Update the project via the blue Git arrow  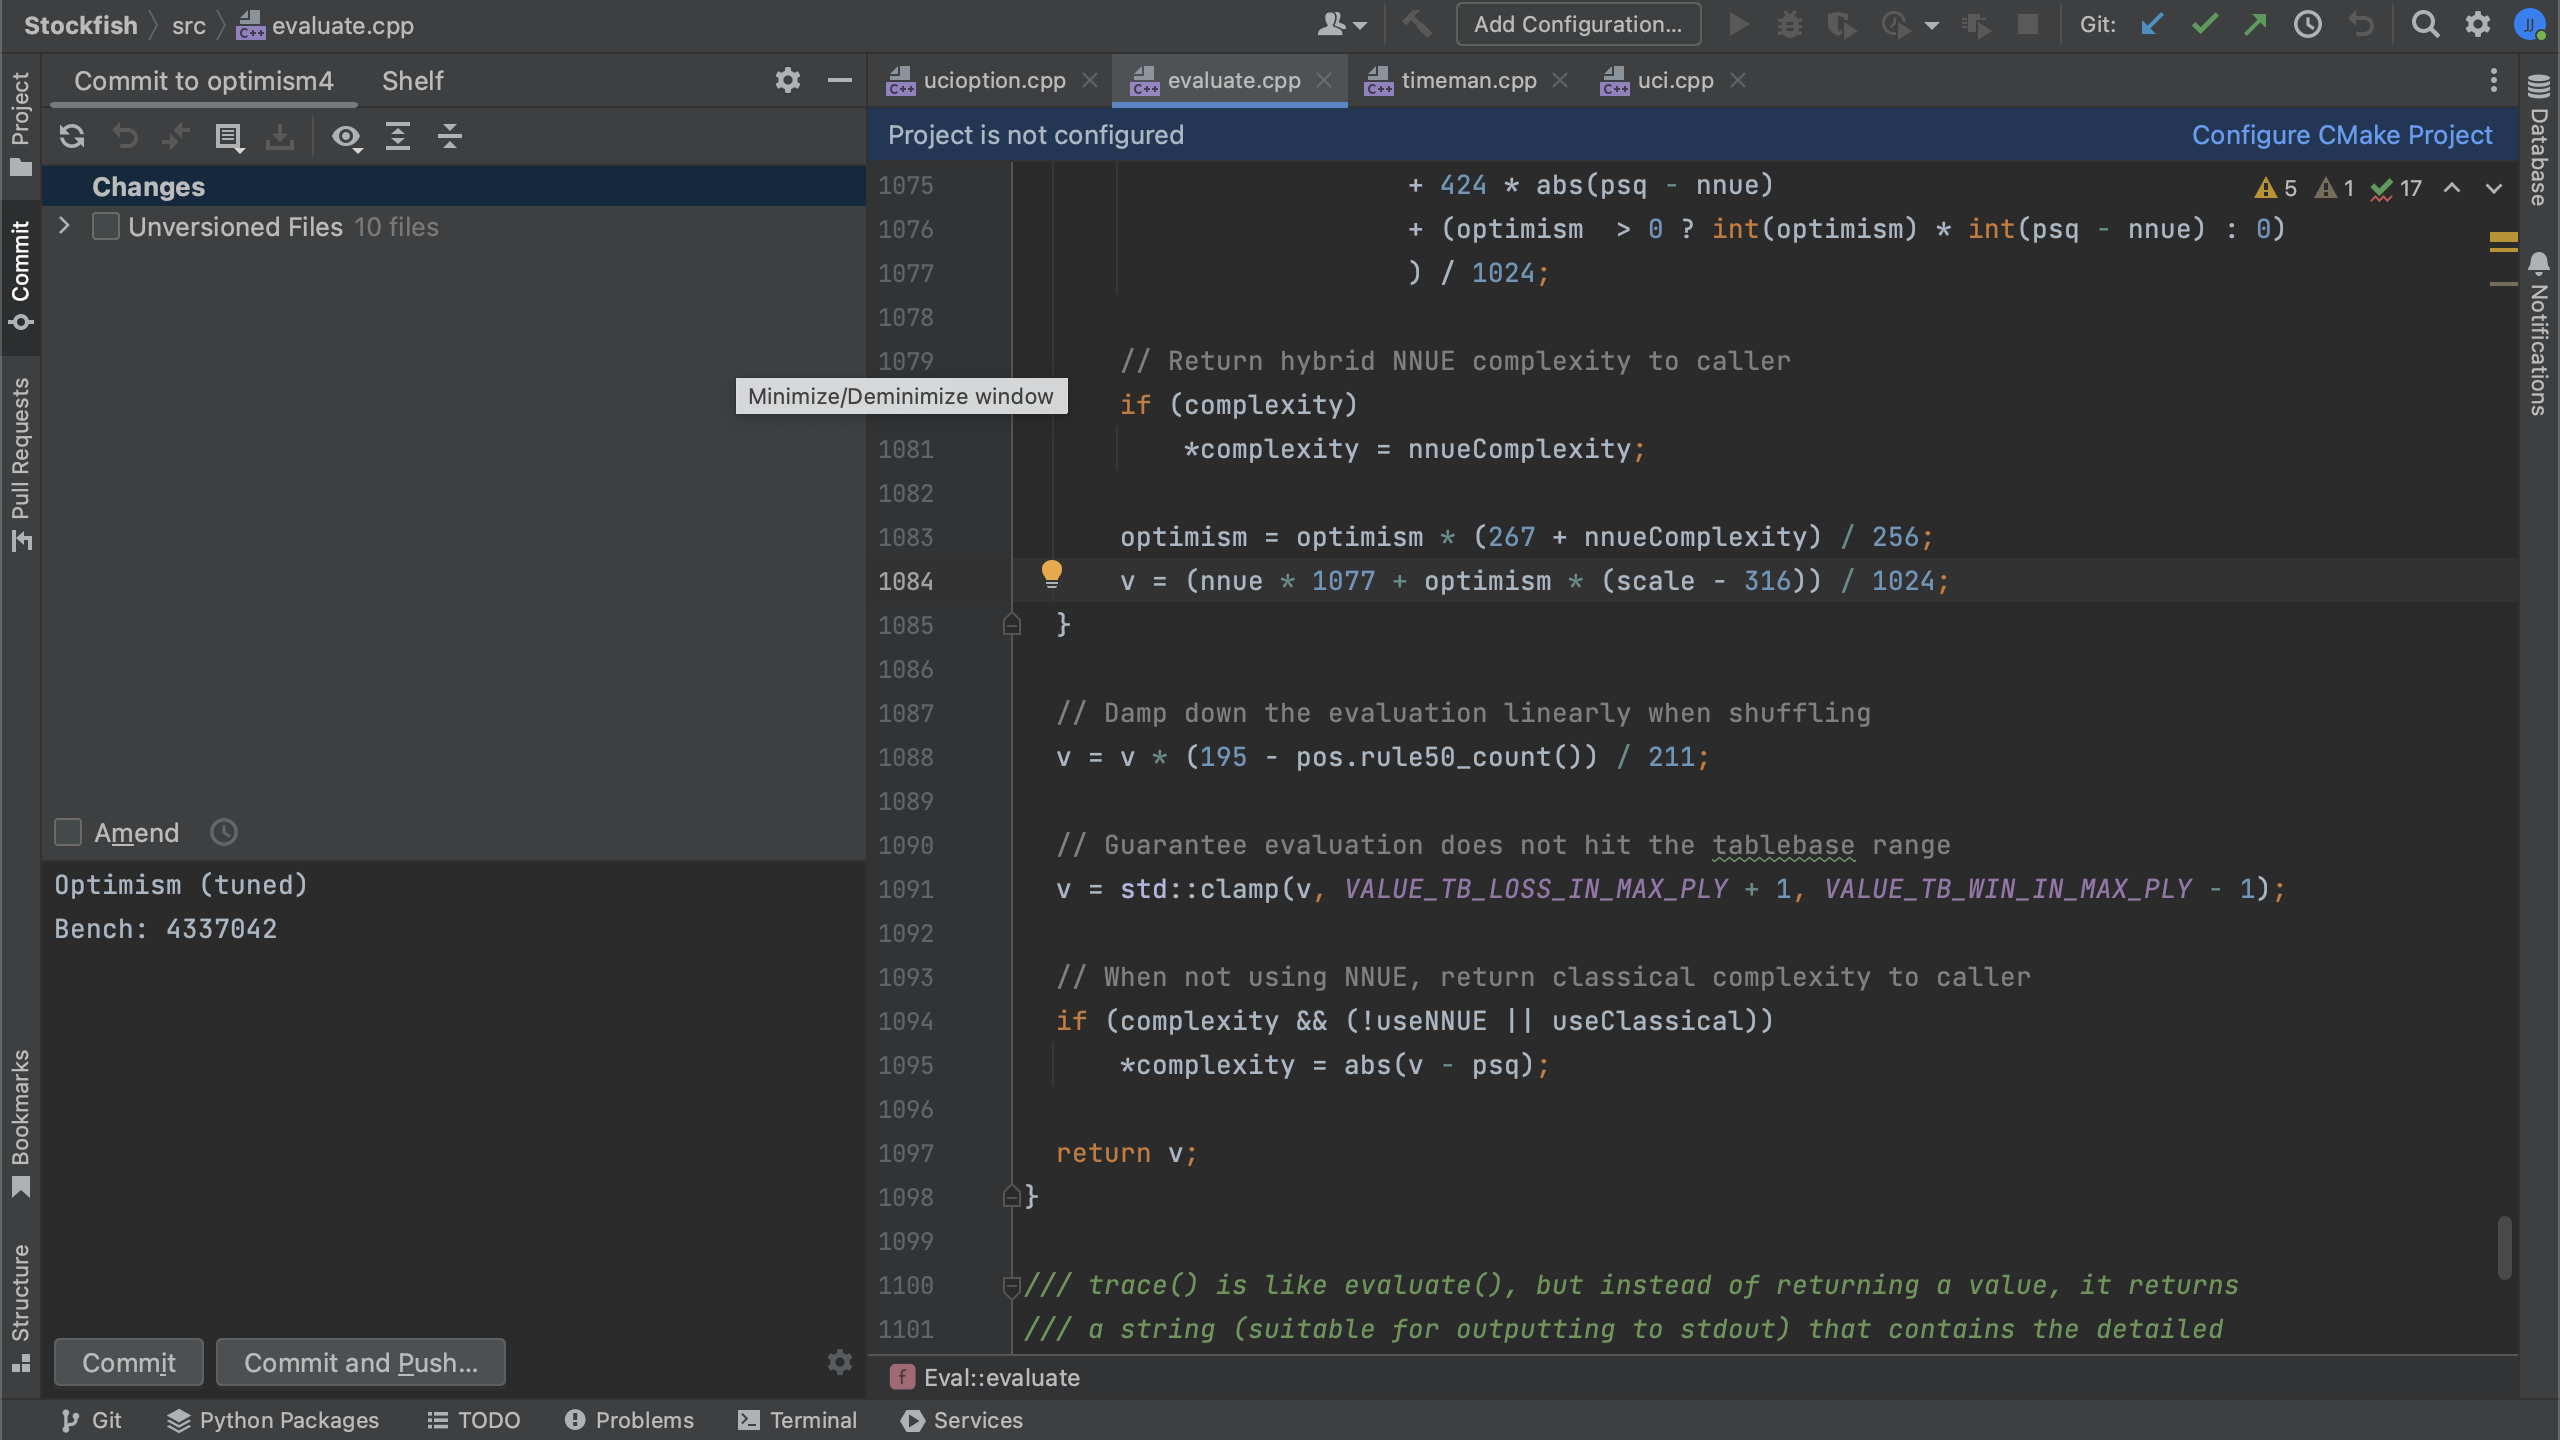[2151, 24]
